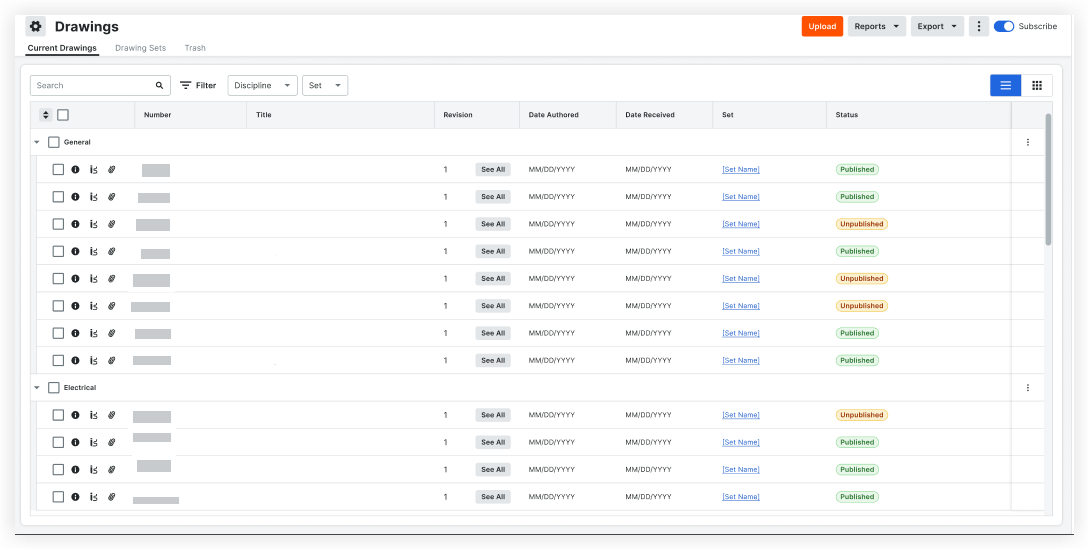
Task: Click the orange Upload button
Action: (822, 26)
